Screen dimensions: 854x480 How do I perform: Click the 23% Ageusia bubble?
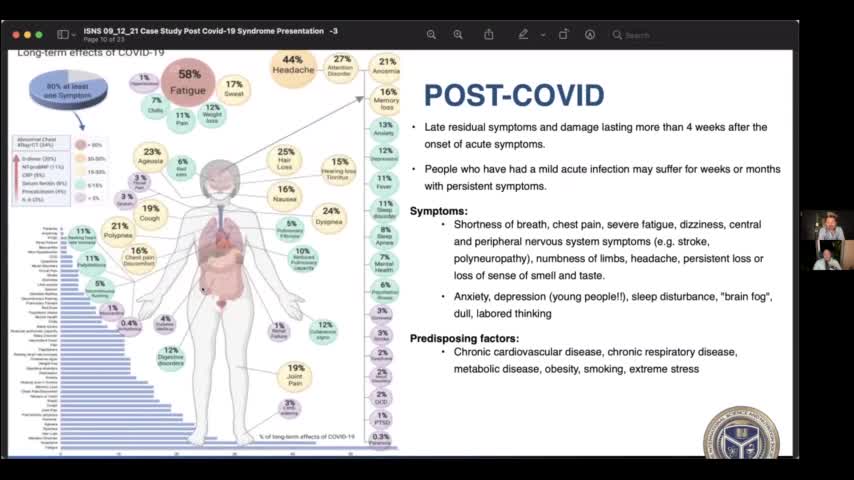[x=151, y=156]
